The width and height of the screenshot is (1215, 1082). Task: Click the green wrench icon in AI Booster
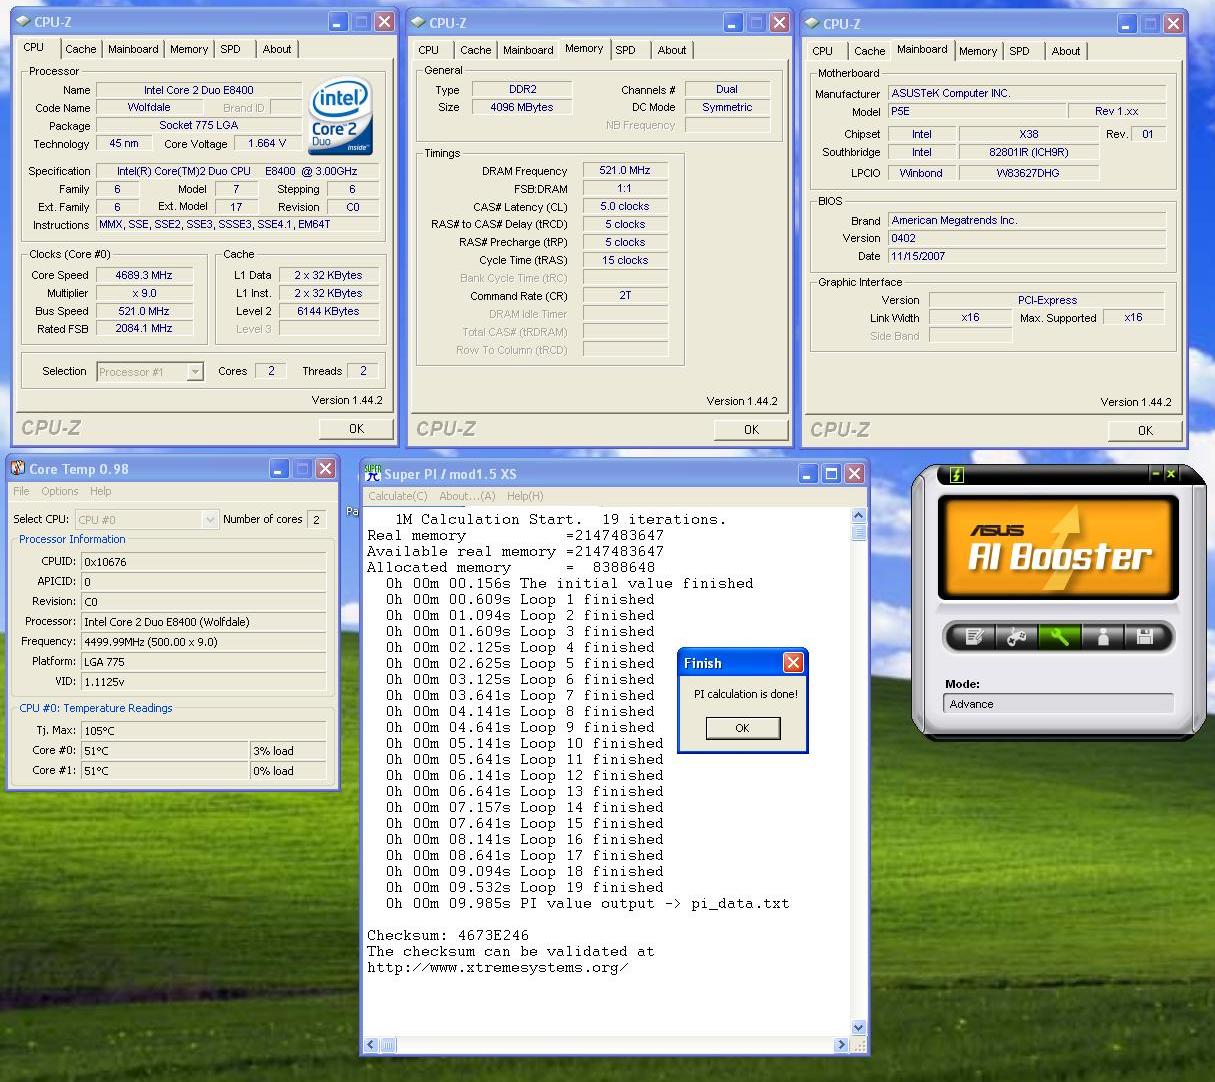1060,636
